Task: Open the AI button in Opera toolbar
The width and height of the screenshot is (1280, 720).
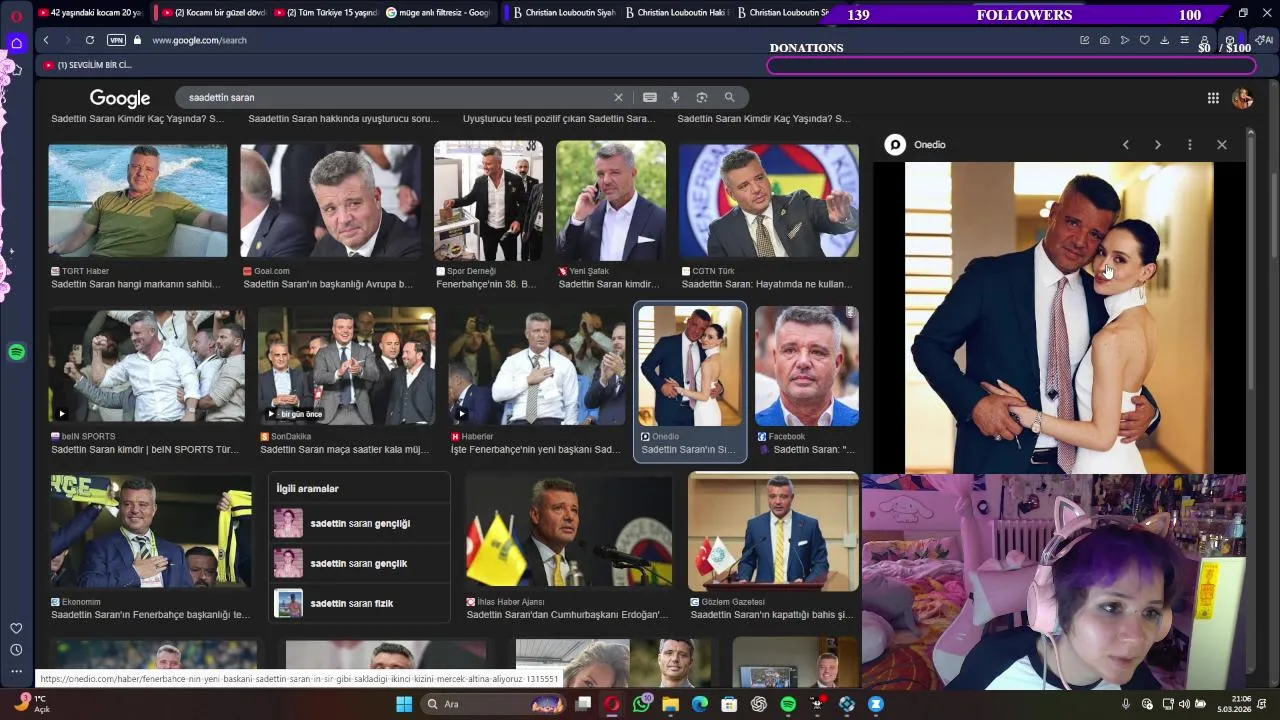Action: 1265,40
